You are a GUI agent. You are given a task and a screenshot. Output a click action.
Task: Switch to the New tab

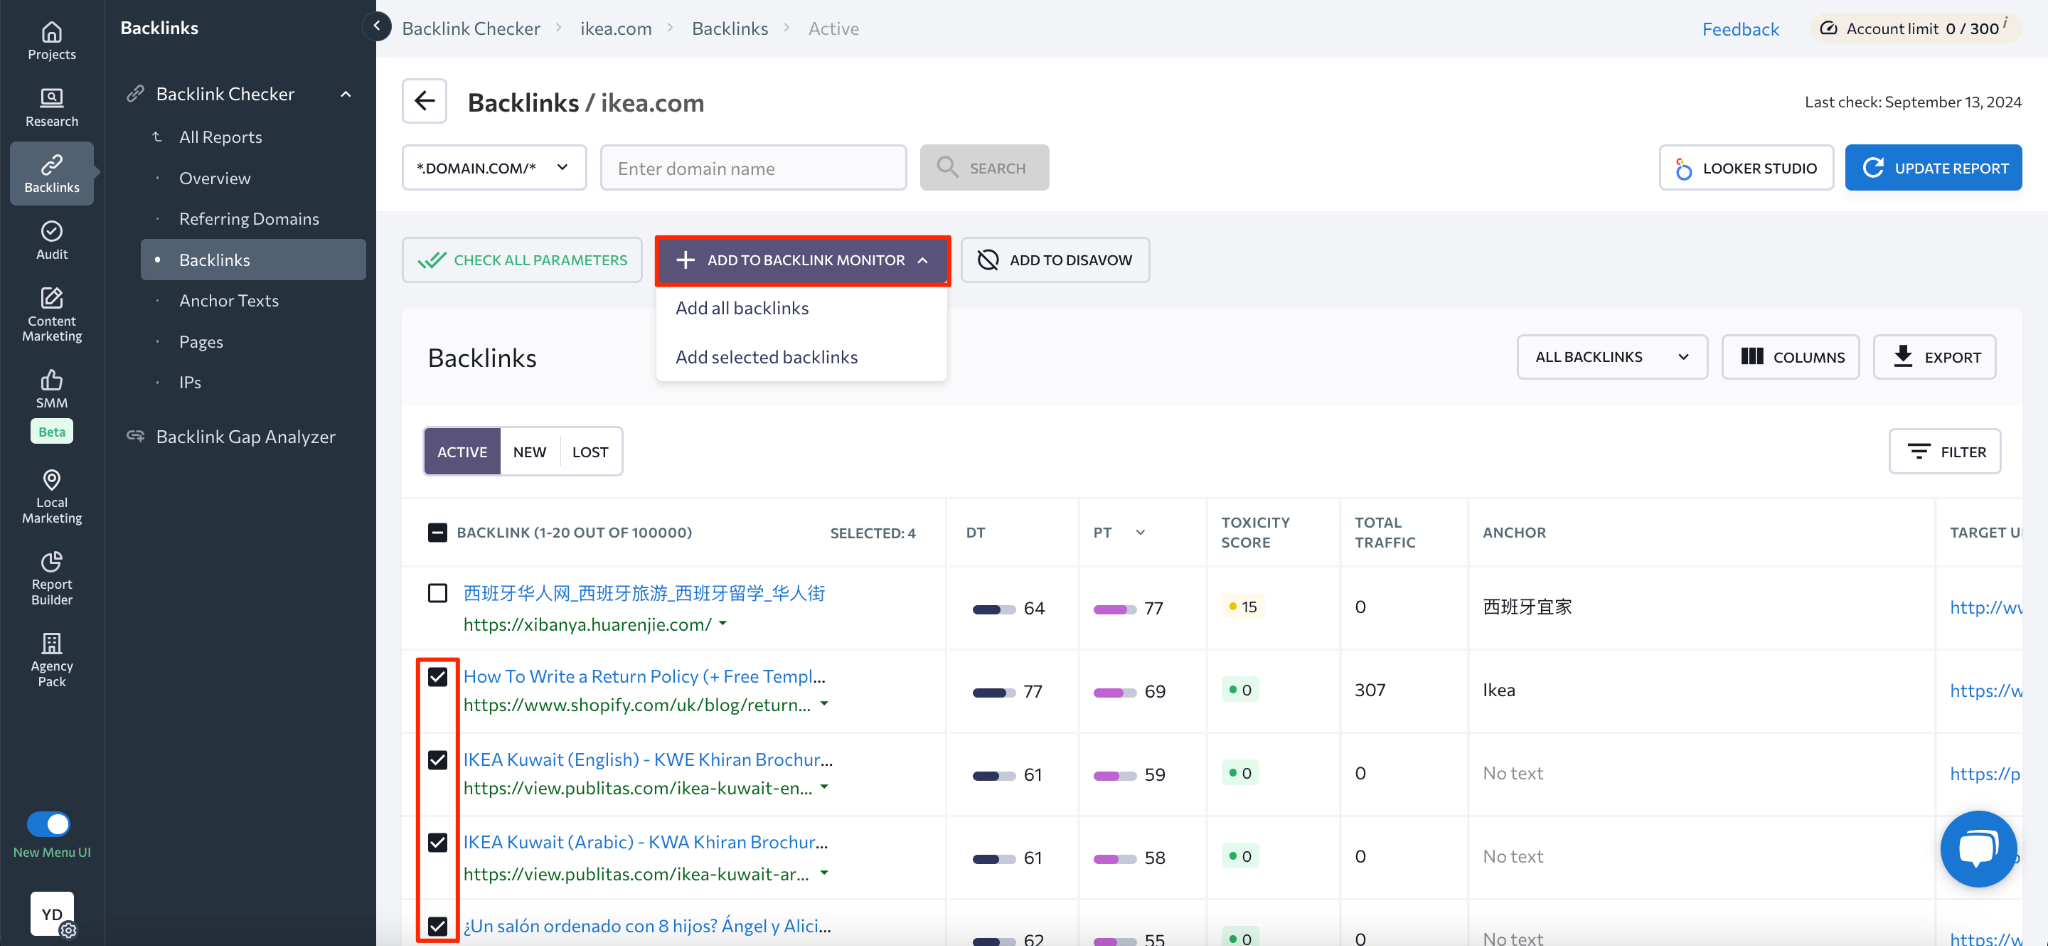coord(530,452)
